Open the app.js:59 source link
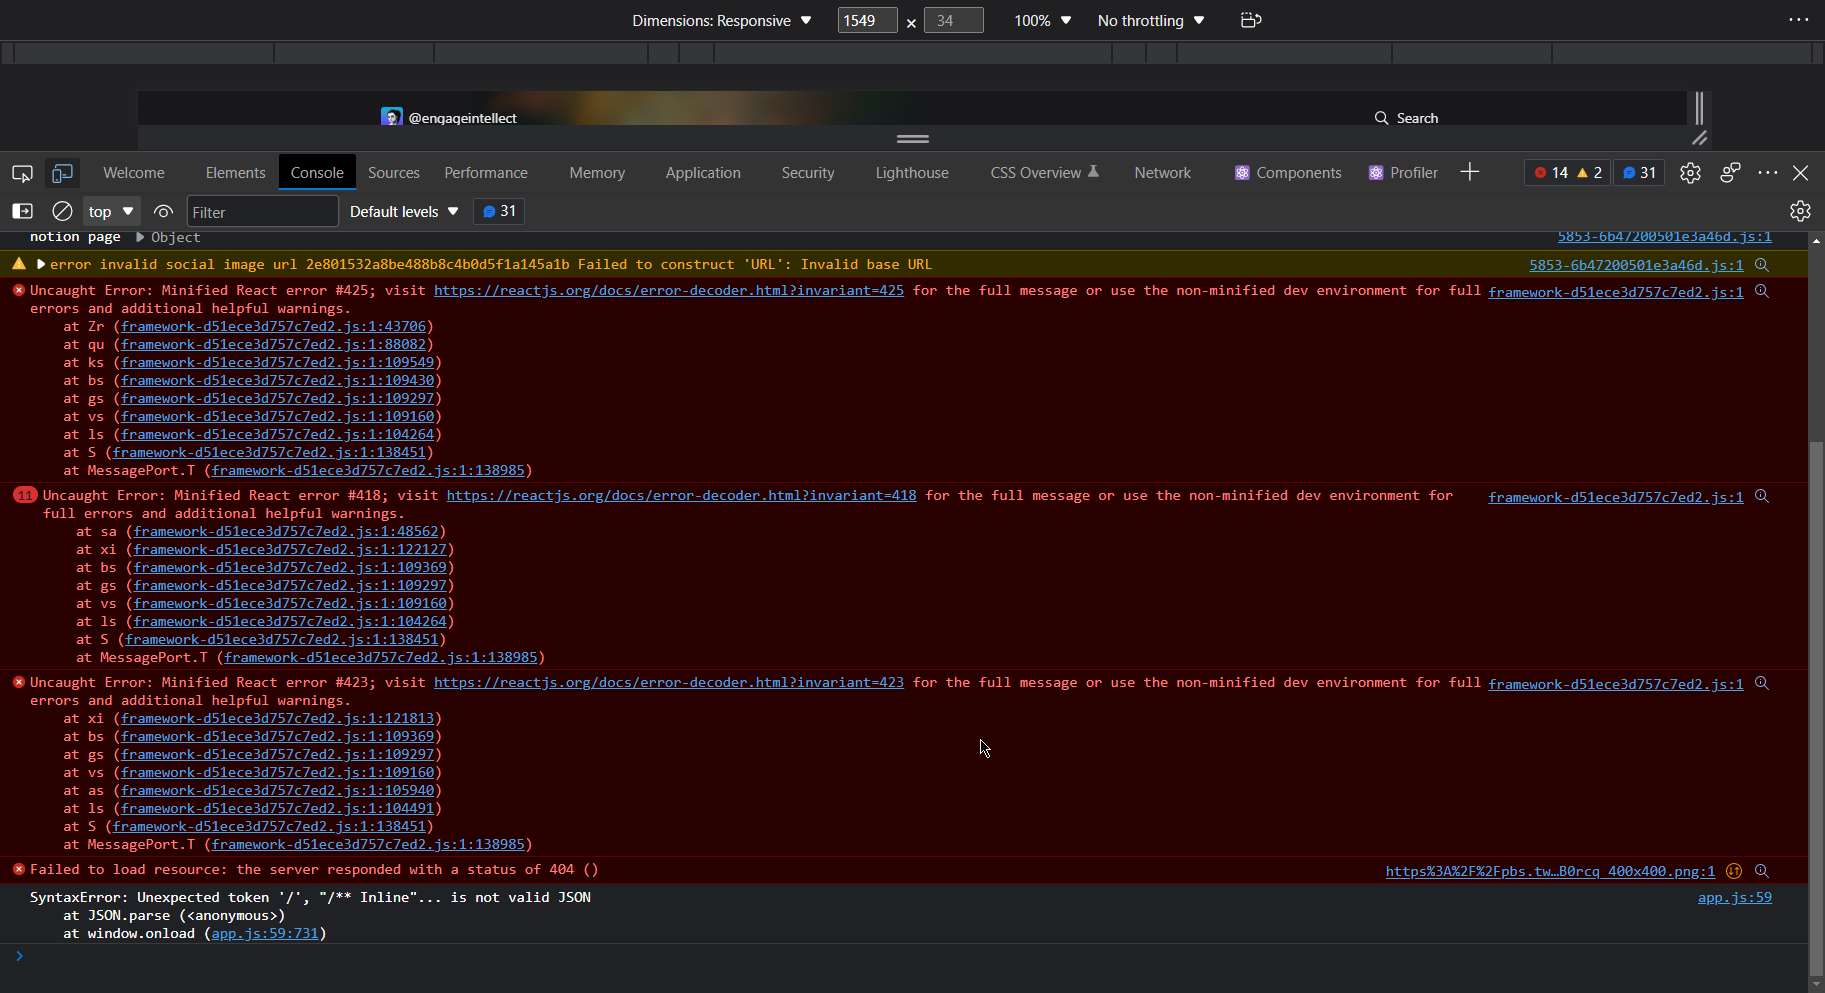The width and height of the screenshot is (1825, 993). tap(1734, 897)
